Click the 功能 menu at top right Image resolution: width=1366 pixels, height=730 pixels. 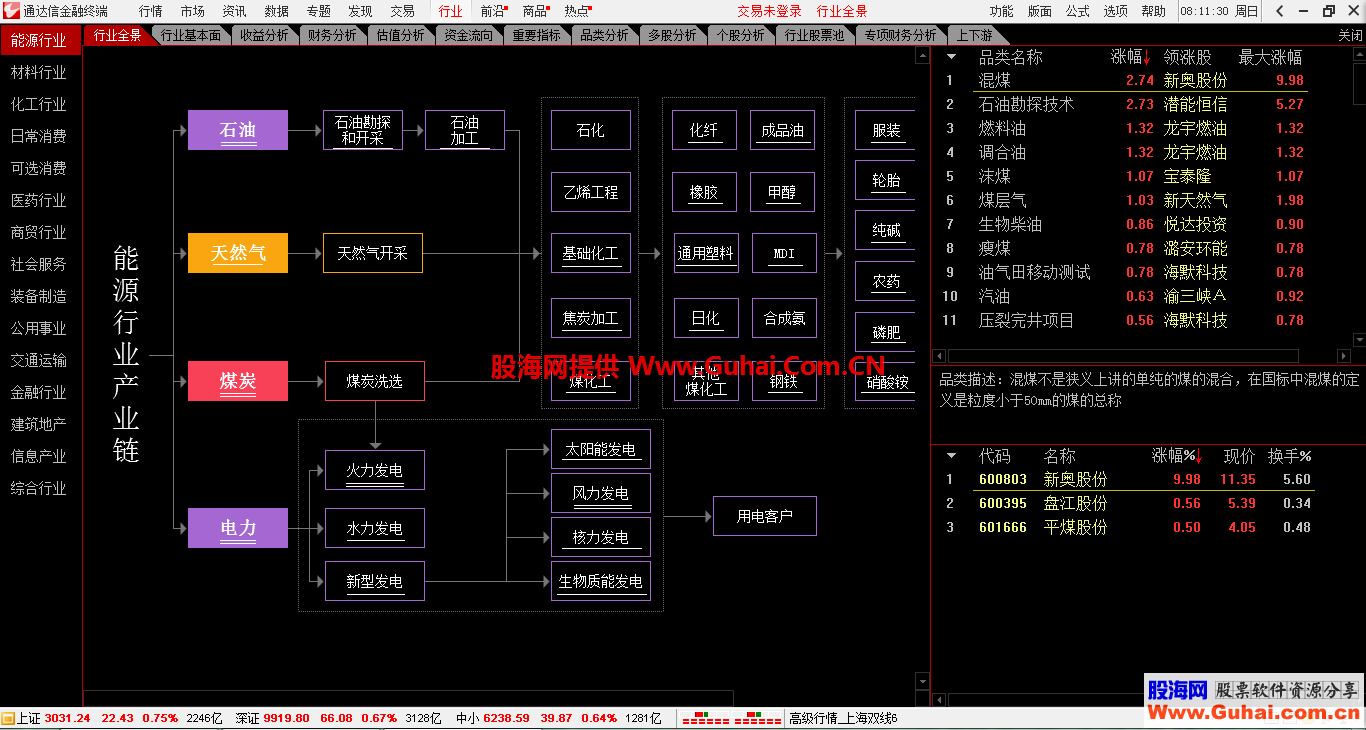point(1001,11)
